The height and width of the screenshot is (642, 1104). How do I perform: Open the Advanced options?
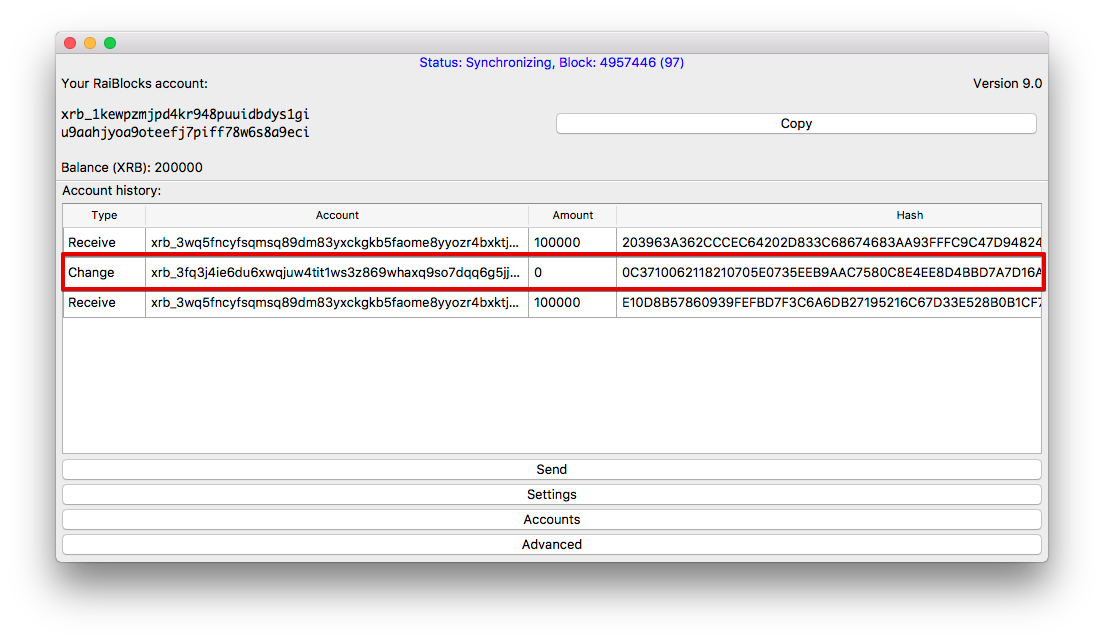(x=551, y=544)
